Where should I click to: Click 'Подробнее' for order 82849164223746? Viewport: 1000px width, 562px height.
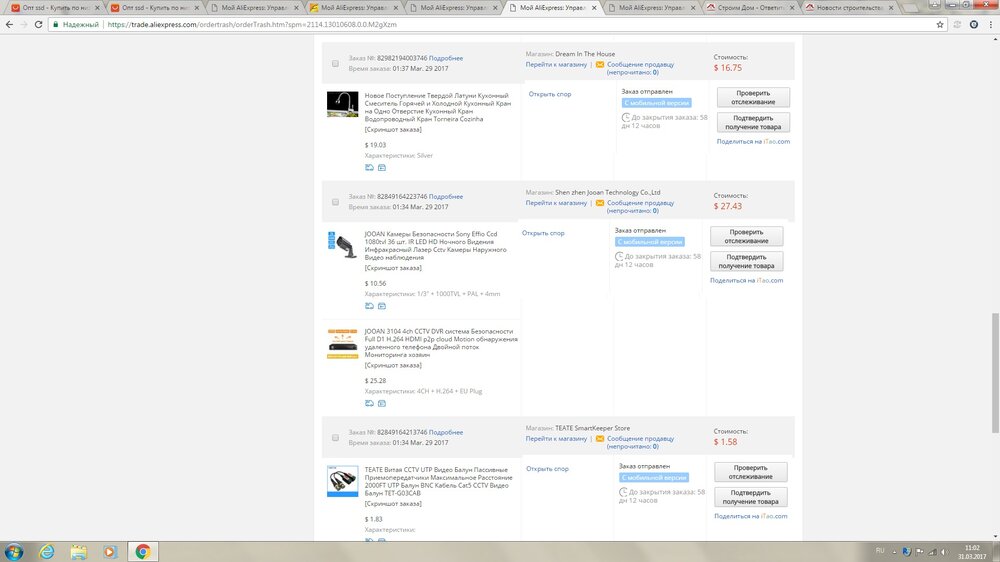(x=446, y=196)
